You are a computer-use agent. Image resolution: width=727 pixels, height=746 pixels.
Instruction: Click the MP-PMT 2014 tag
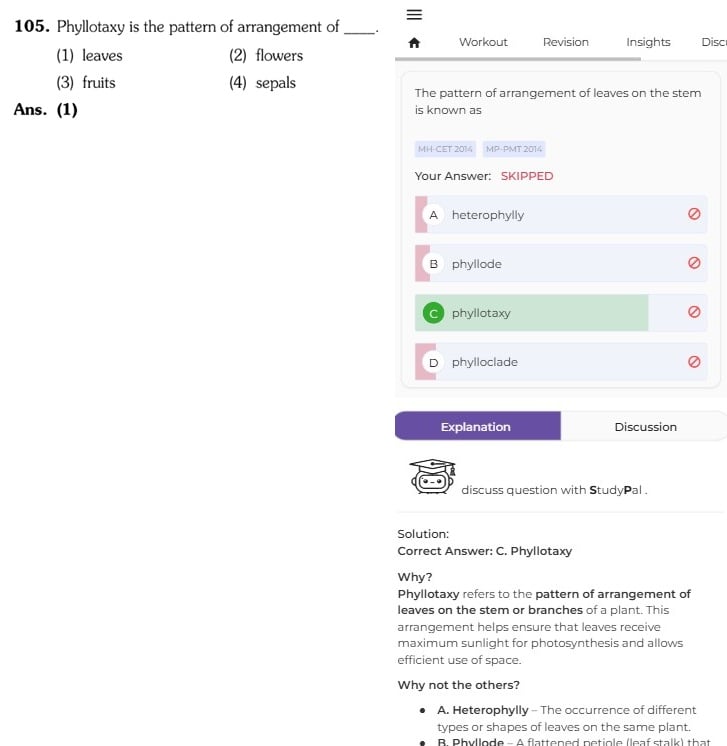pos(513,149)
